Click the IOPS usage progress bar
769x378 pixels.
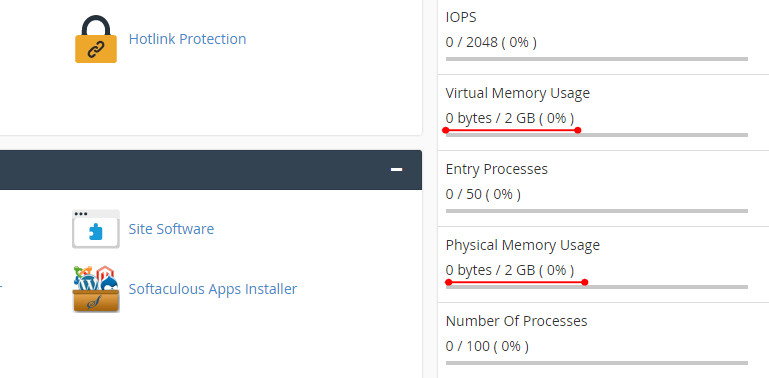(597, 59)
